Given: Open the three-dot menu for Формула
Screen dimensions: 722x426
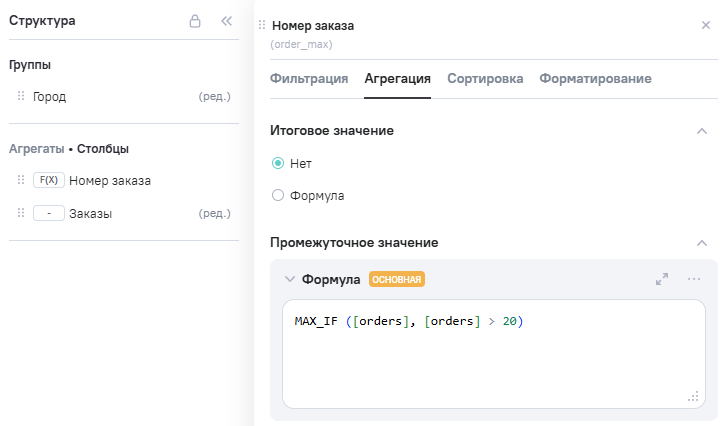Looking at the screenshot, I should point(694,279).
